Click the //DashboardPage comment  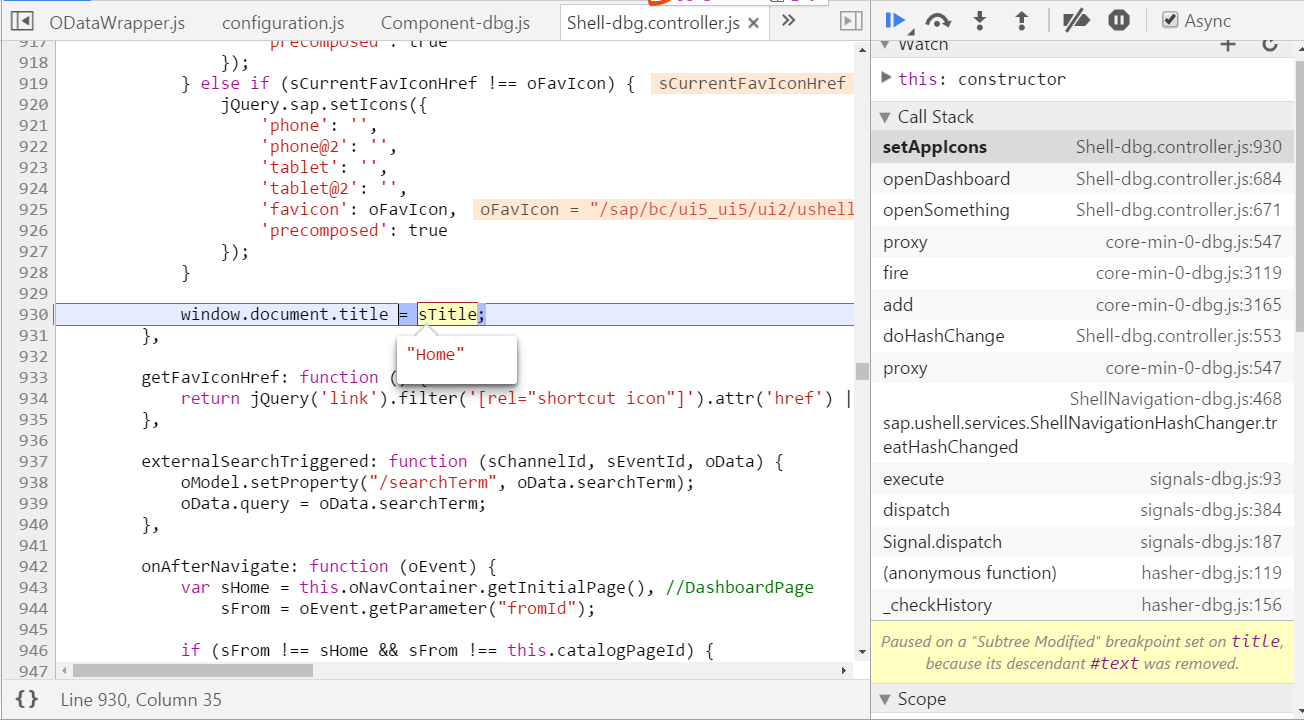[739, 587]
